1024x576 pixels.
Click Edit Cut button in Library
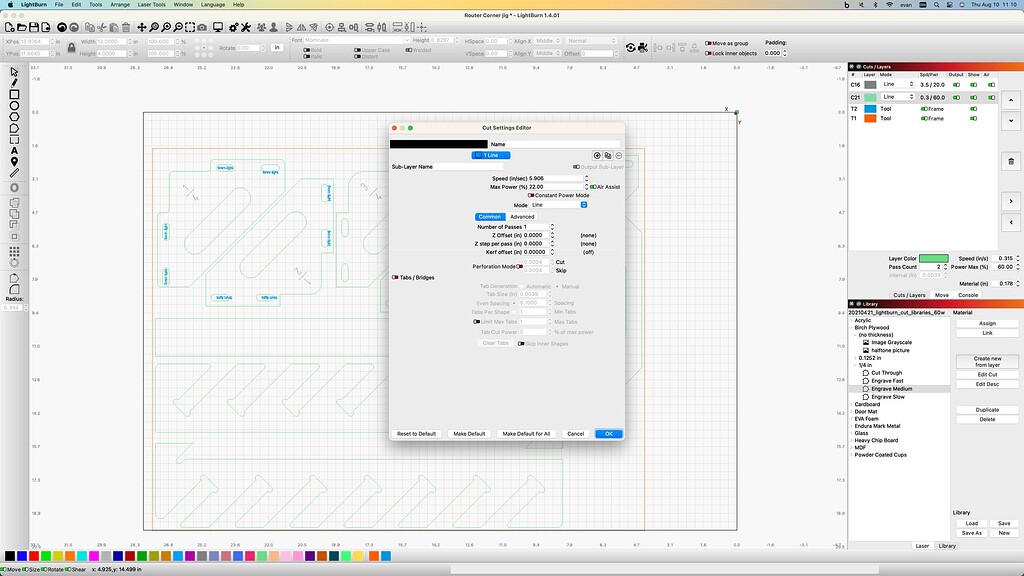(x=987, y=375)
